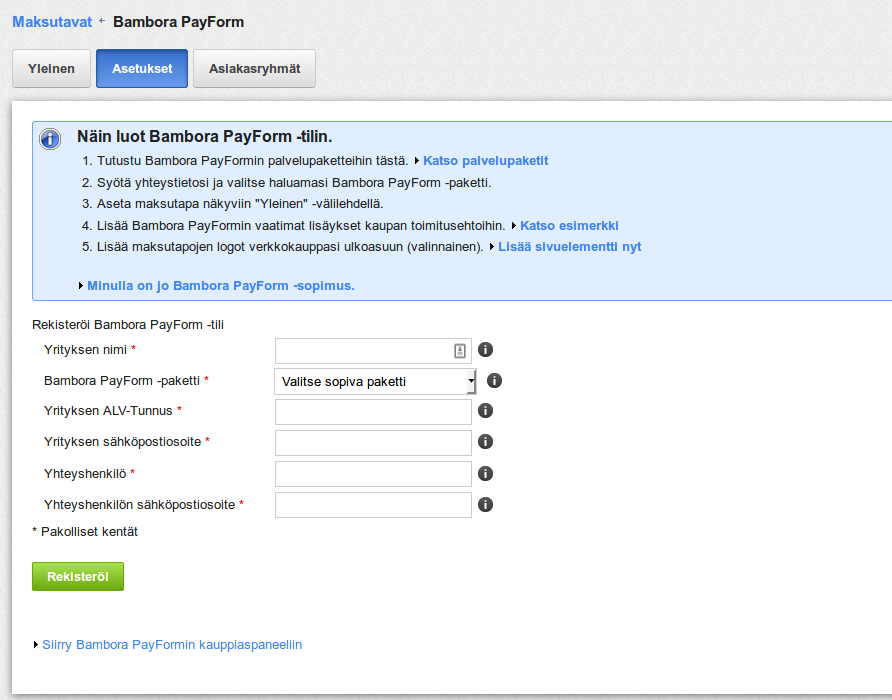Click info icon beside Yrityksen ALV-Tunnus field
Viewport: 892px width, 700px height.
pyautogui.click(x=485, y=410)
